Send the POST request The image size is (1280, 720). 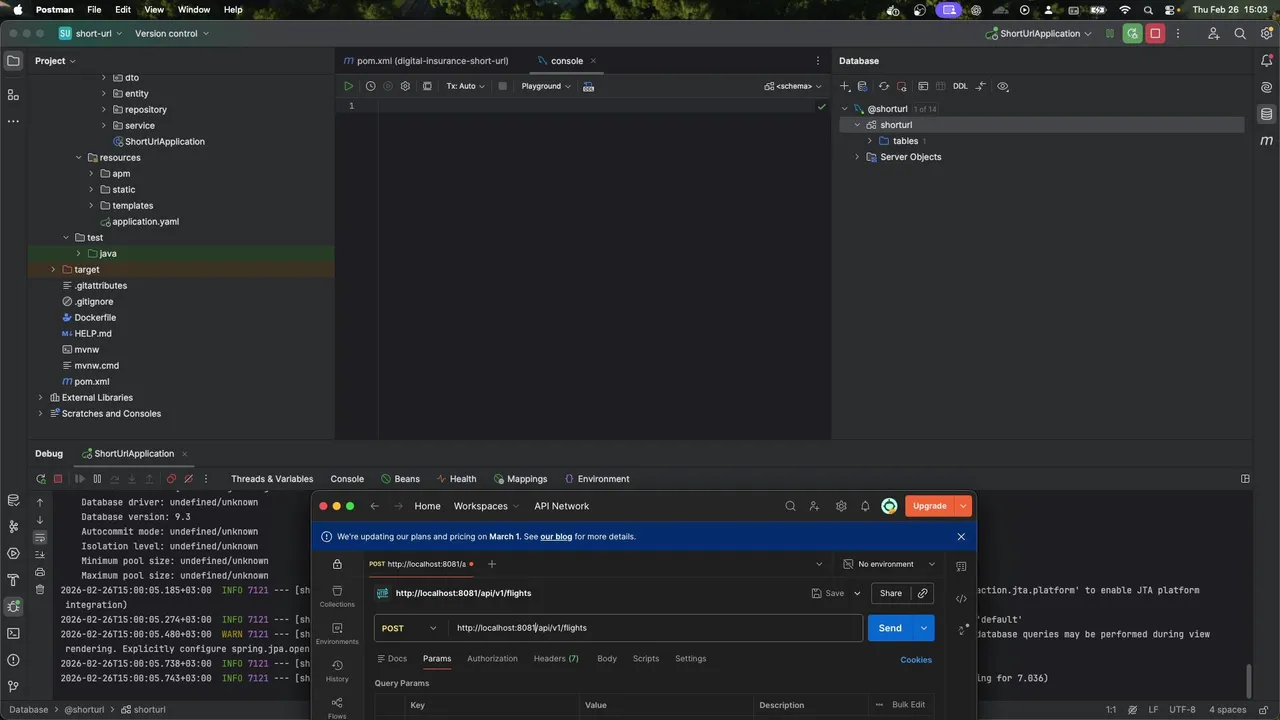click(x=890, y=628)
